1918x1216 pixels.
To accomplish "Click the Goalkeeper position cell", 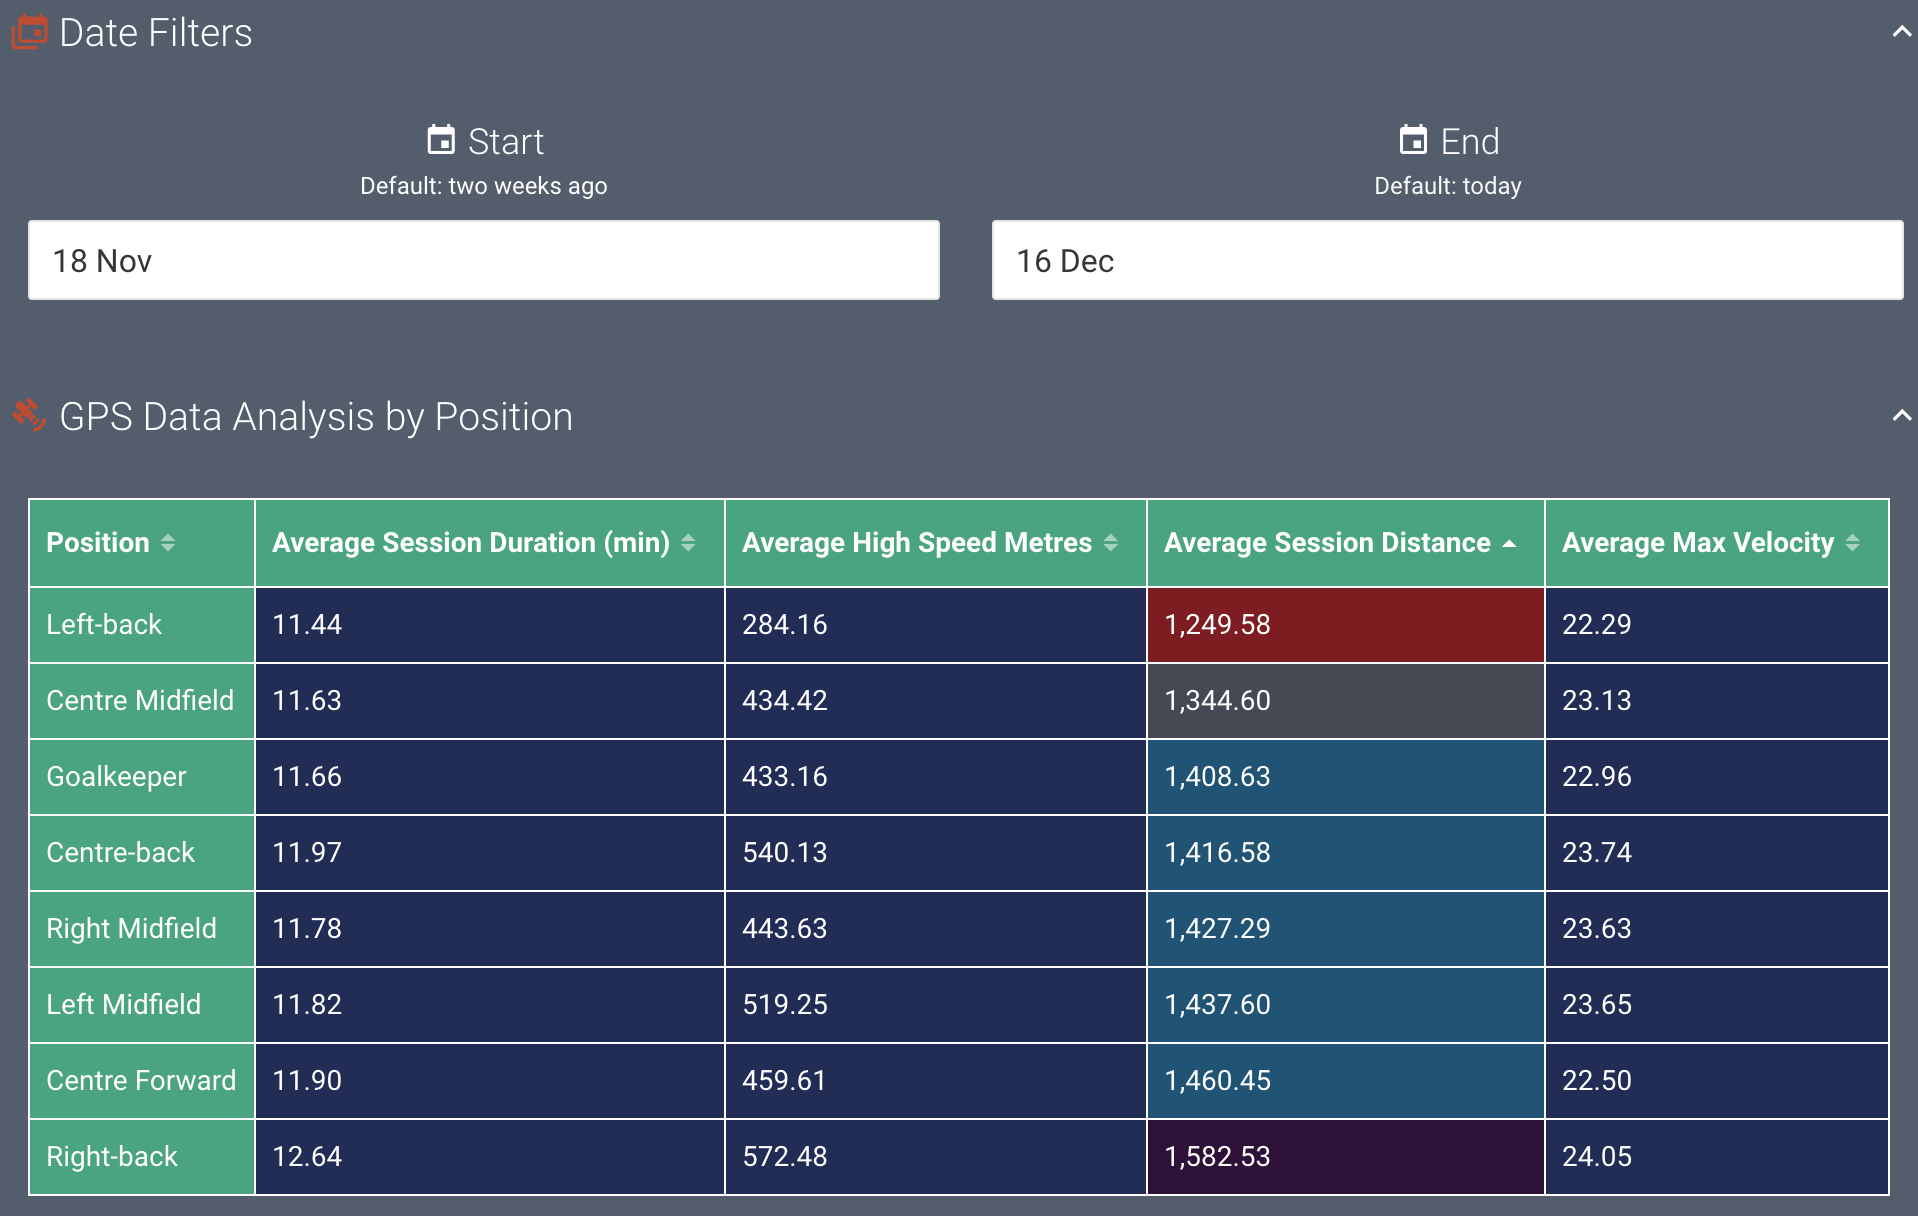I will 141,777.
